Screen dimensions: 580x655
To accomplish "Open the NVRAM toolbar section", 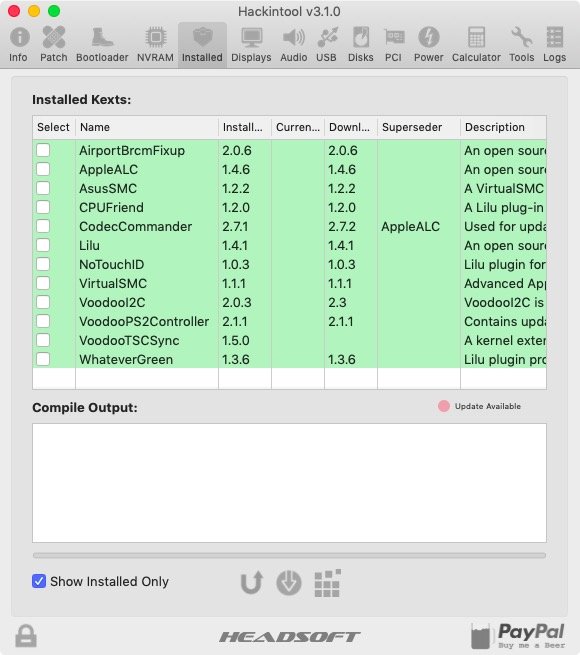I will coord(155,44).
